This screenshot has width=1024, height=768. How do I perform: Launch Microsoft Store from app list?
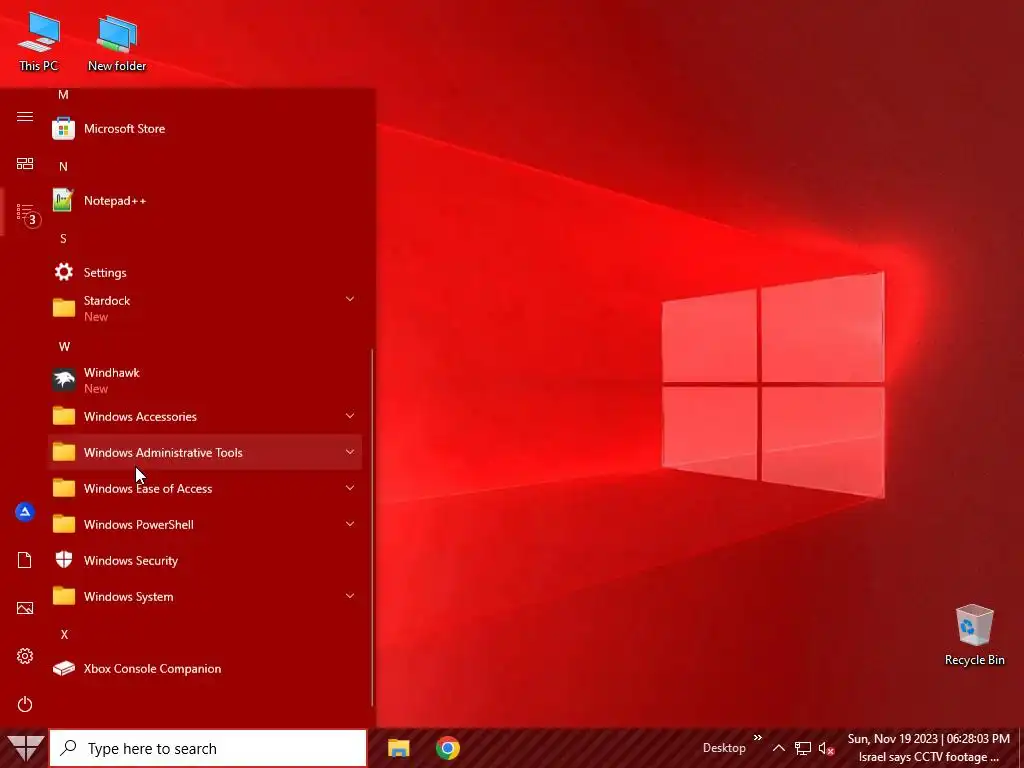[x=205, y=129]
